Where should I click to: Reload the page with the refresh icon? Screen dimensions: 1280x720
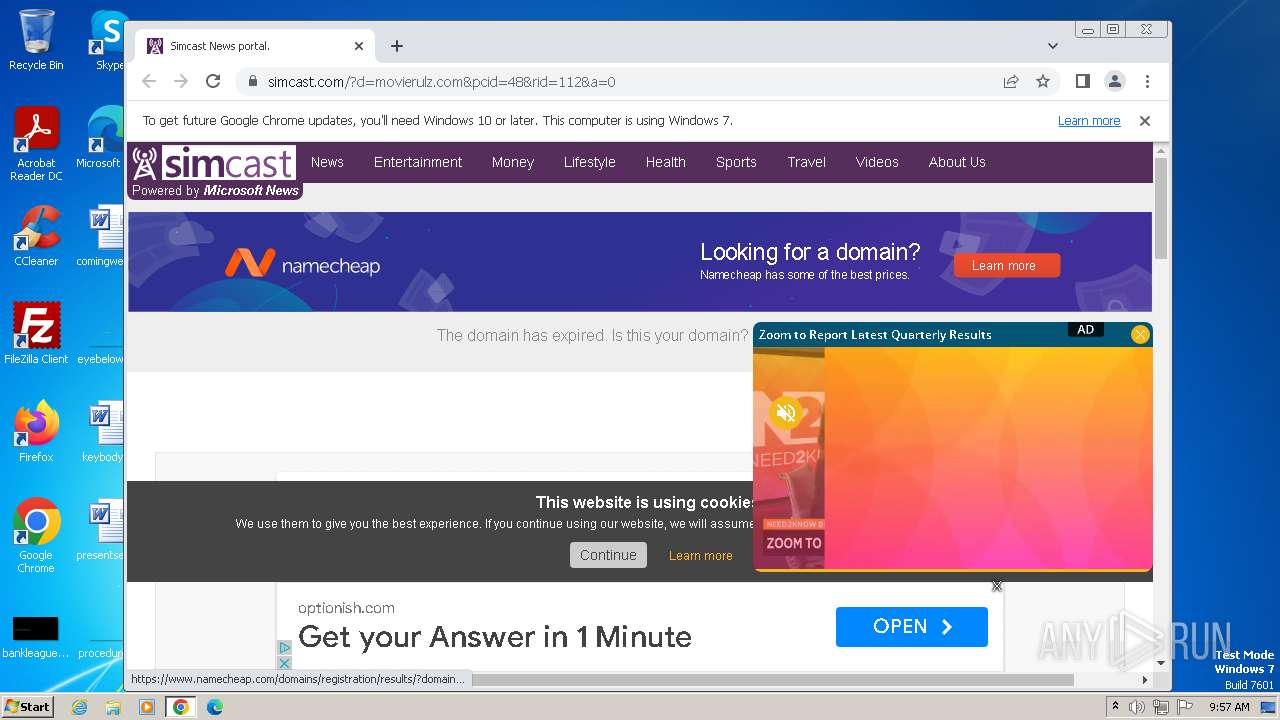(x=213, y=81)
